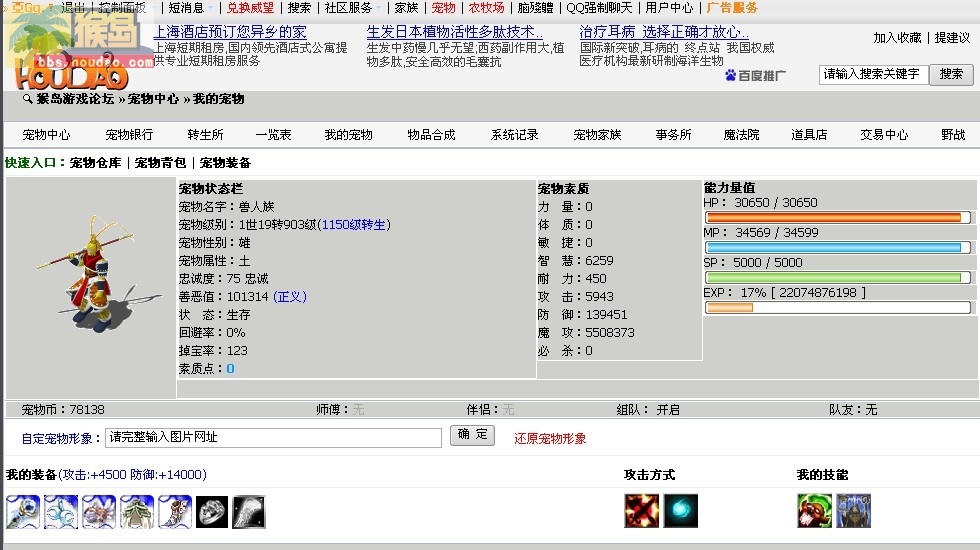The height and width of the screenshot is (550, 980).
Task: Open the 事务所 tab
Action: point(673,134)
